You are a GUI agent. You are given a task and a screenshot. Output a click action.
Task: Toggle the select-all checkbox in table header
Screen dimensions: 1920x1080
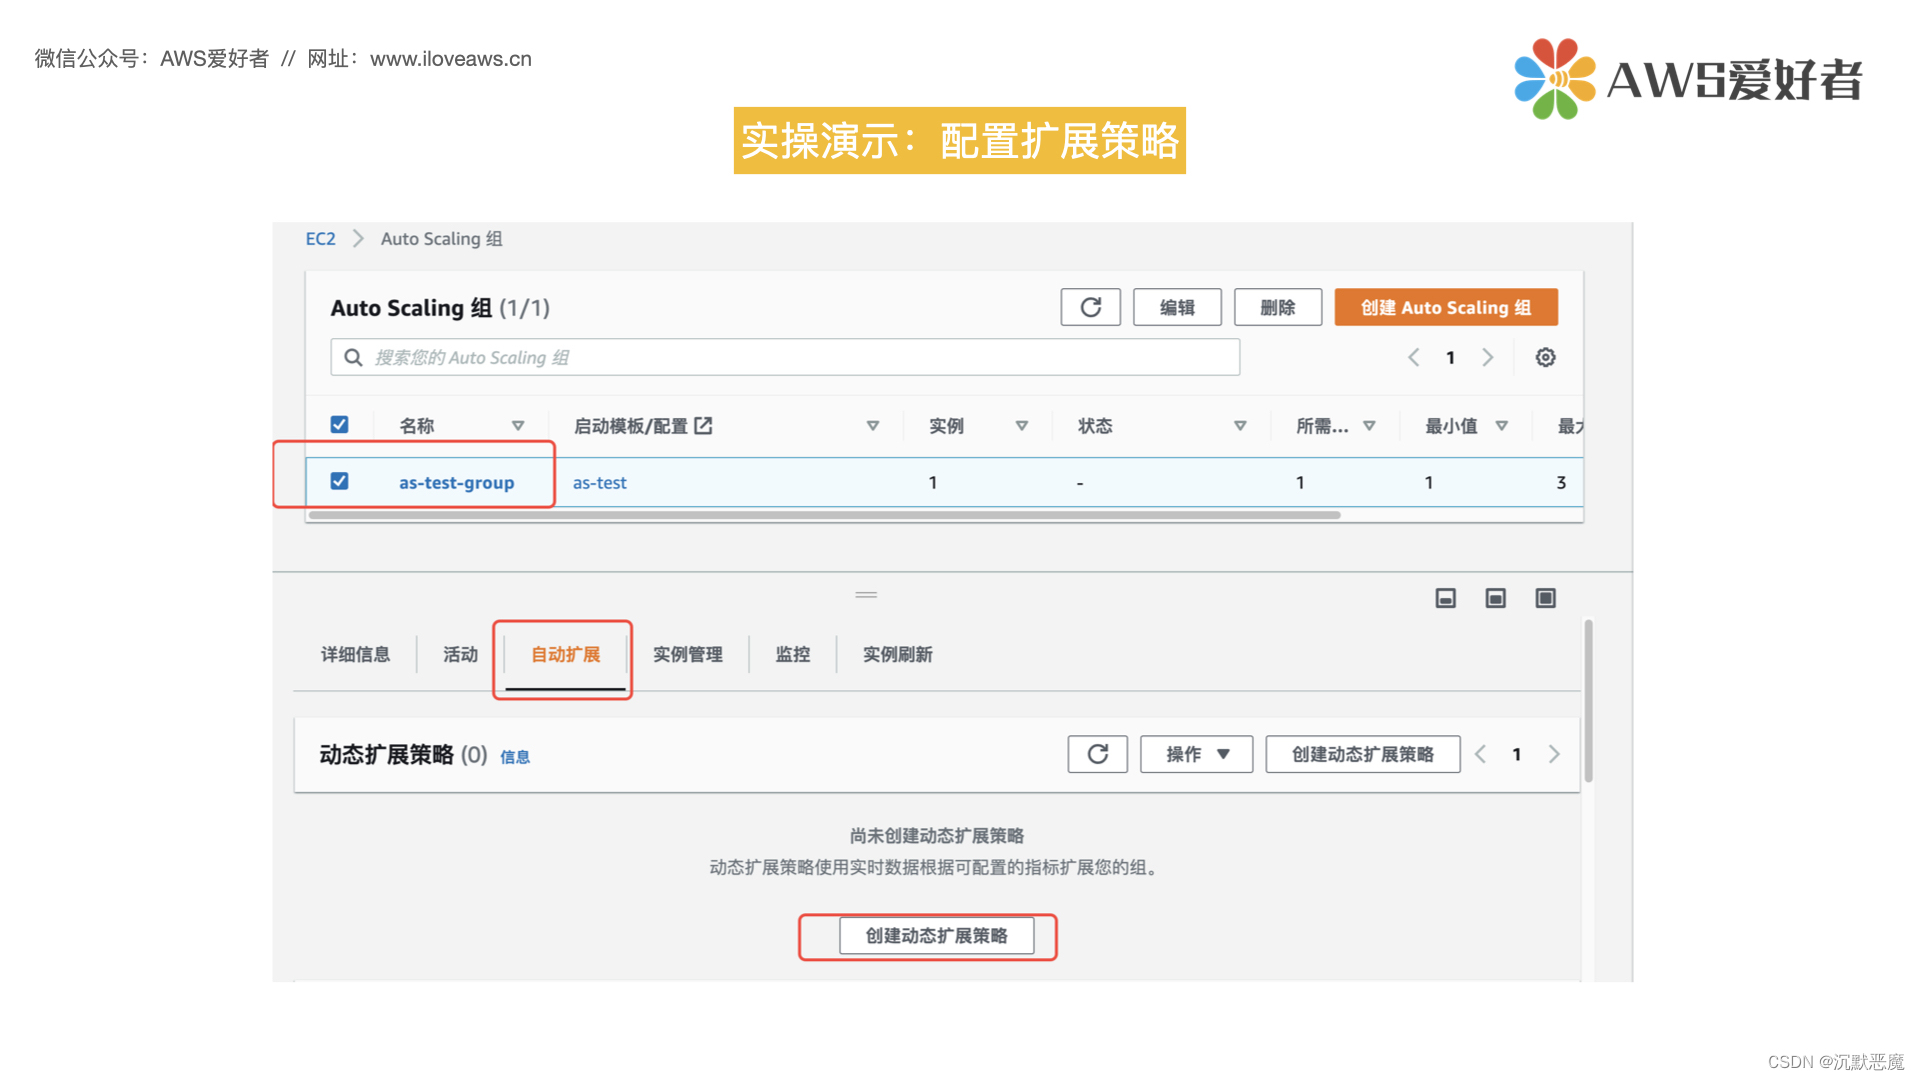tap(340, 425)
